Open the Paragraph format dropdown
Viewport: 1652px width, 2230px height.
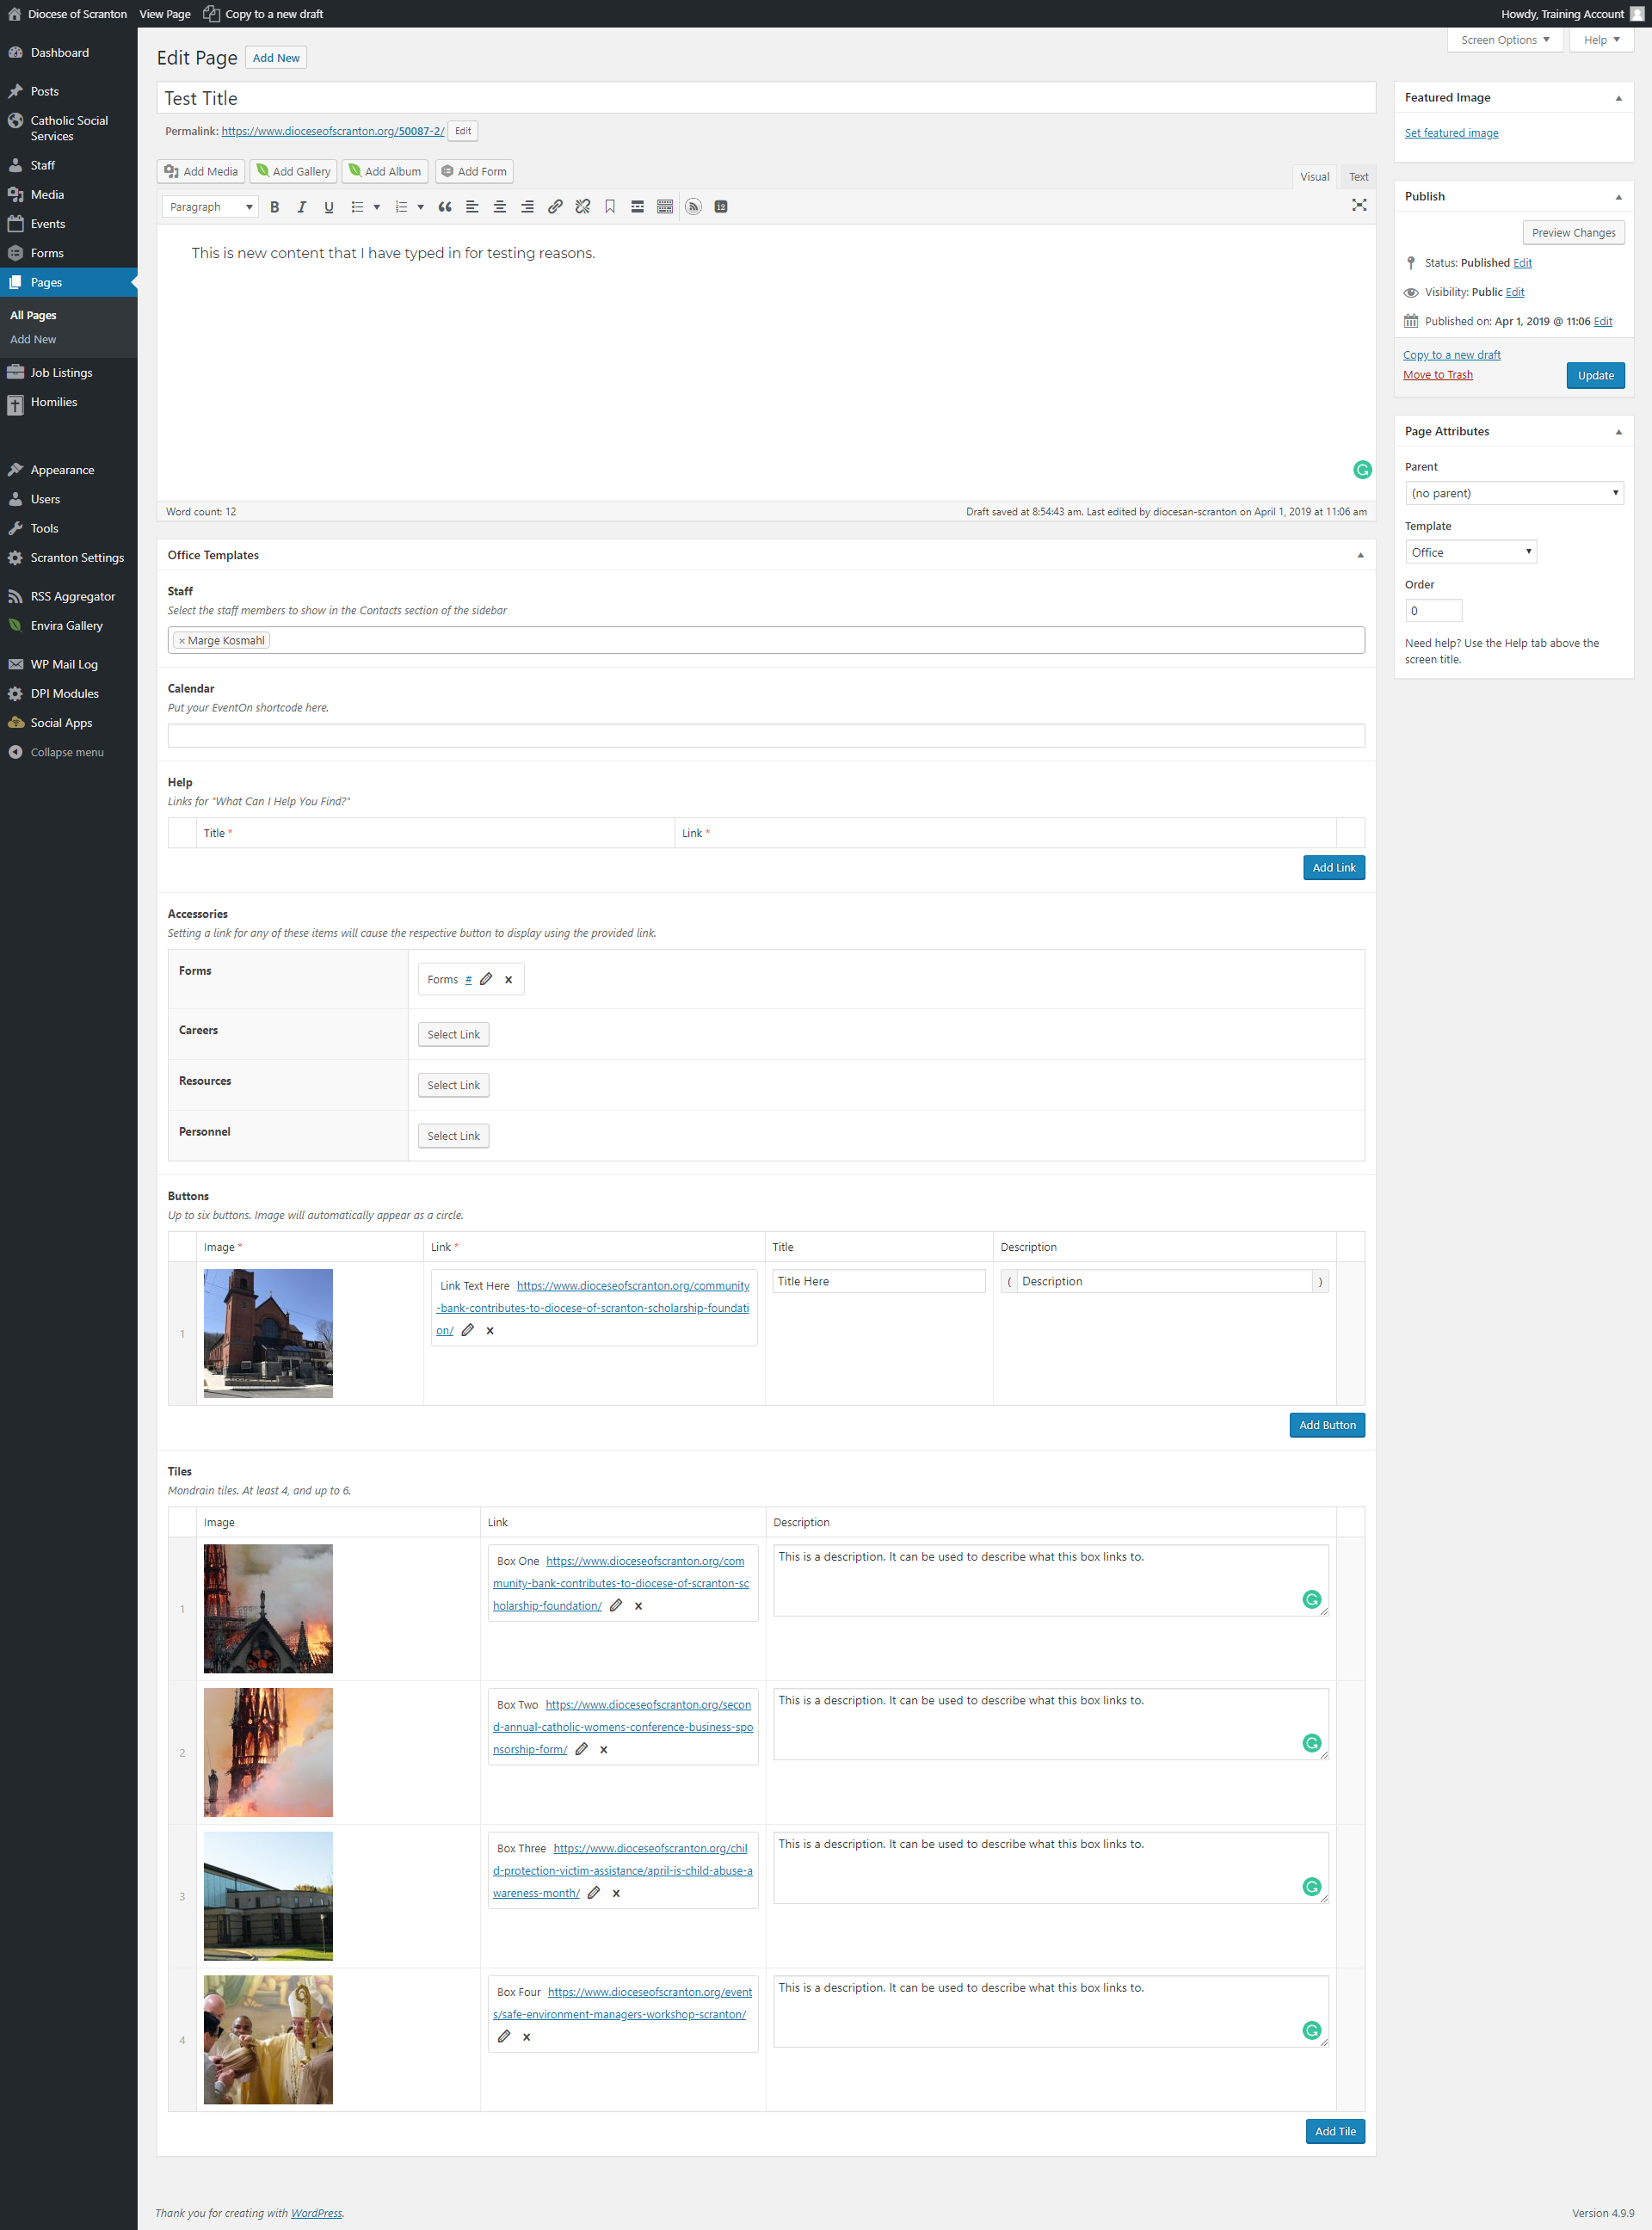click(x=210, y=207)
